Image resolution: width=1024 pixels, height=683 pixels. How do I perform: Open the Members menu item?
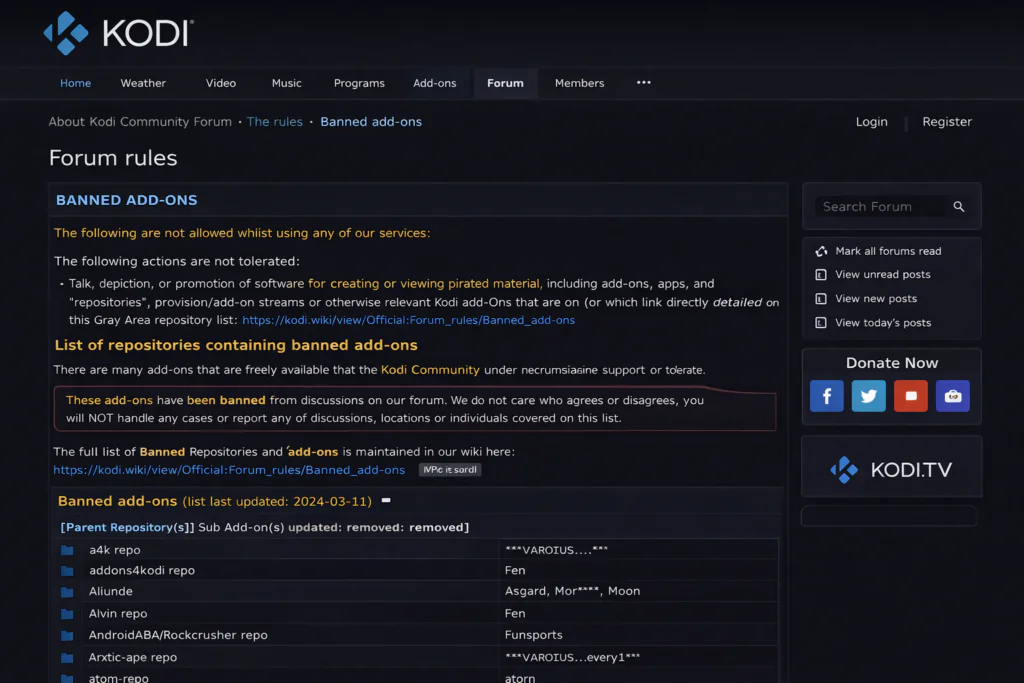pos(579,83)
